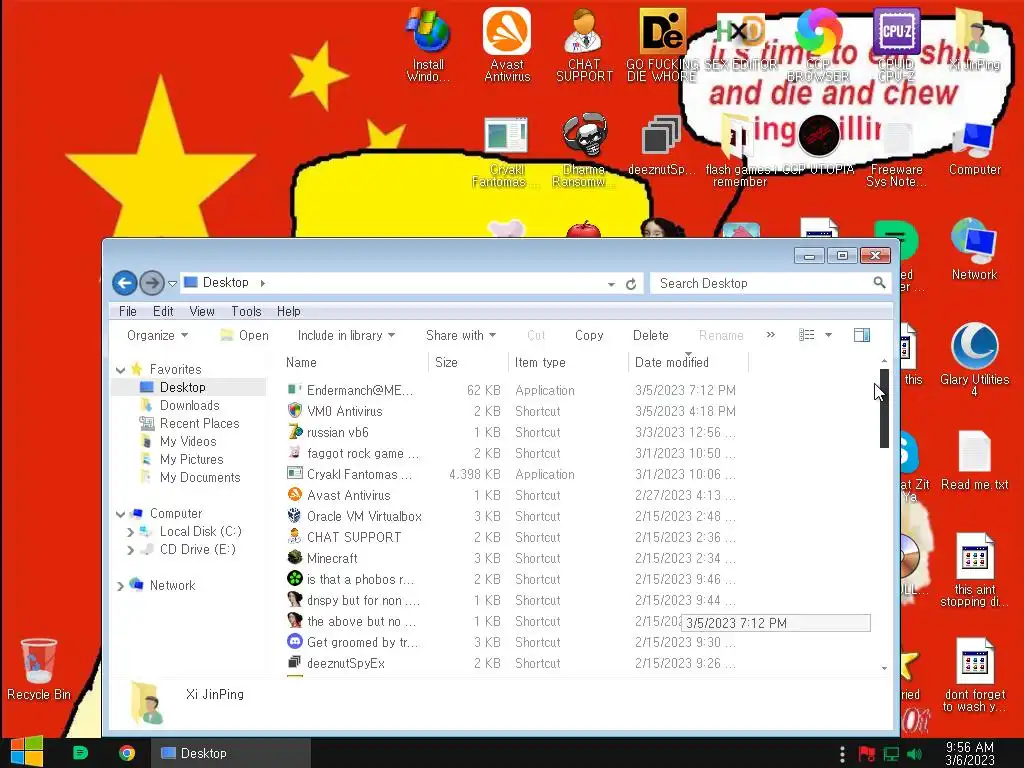Click the Windows Start button
The height and width of the screenshot is (768, 1024).
(27, 752)
